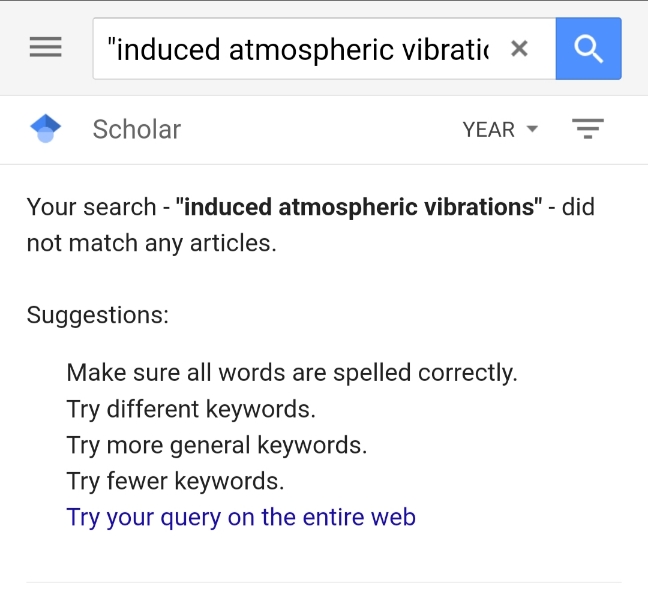Click "Make sure all words are spelled correctly"

point(291,373)
